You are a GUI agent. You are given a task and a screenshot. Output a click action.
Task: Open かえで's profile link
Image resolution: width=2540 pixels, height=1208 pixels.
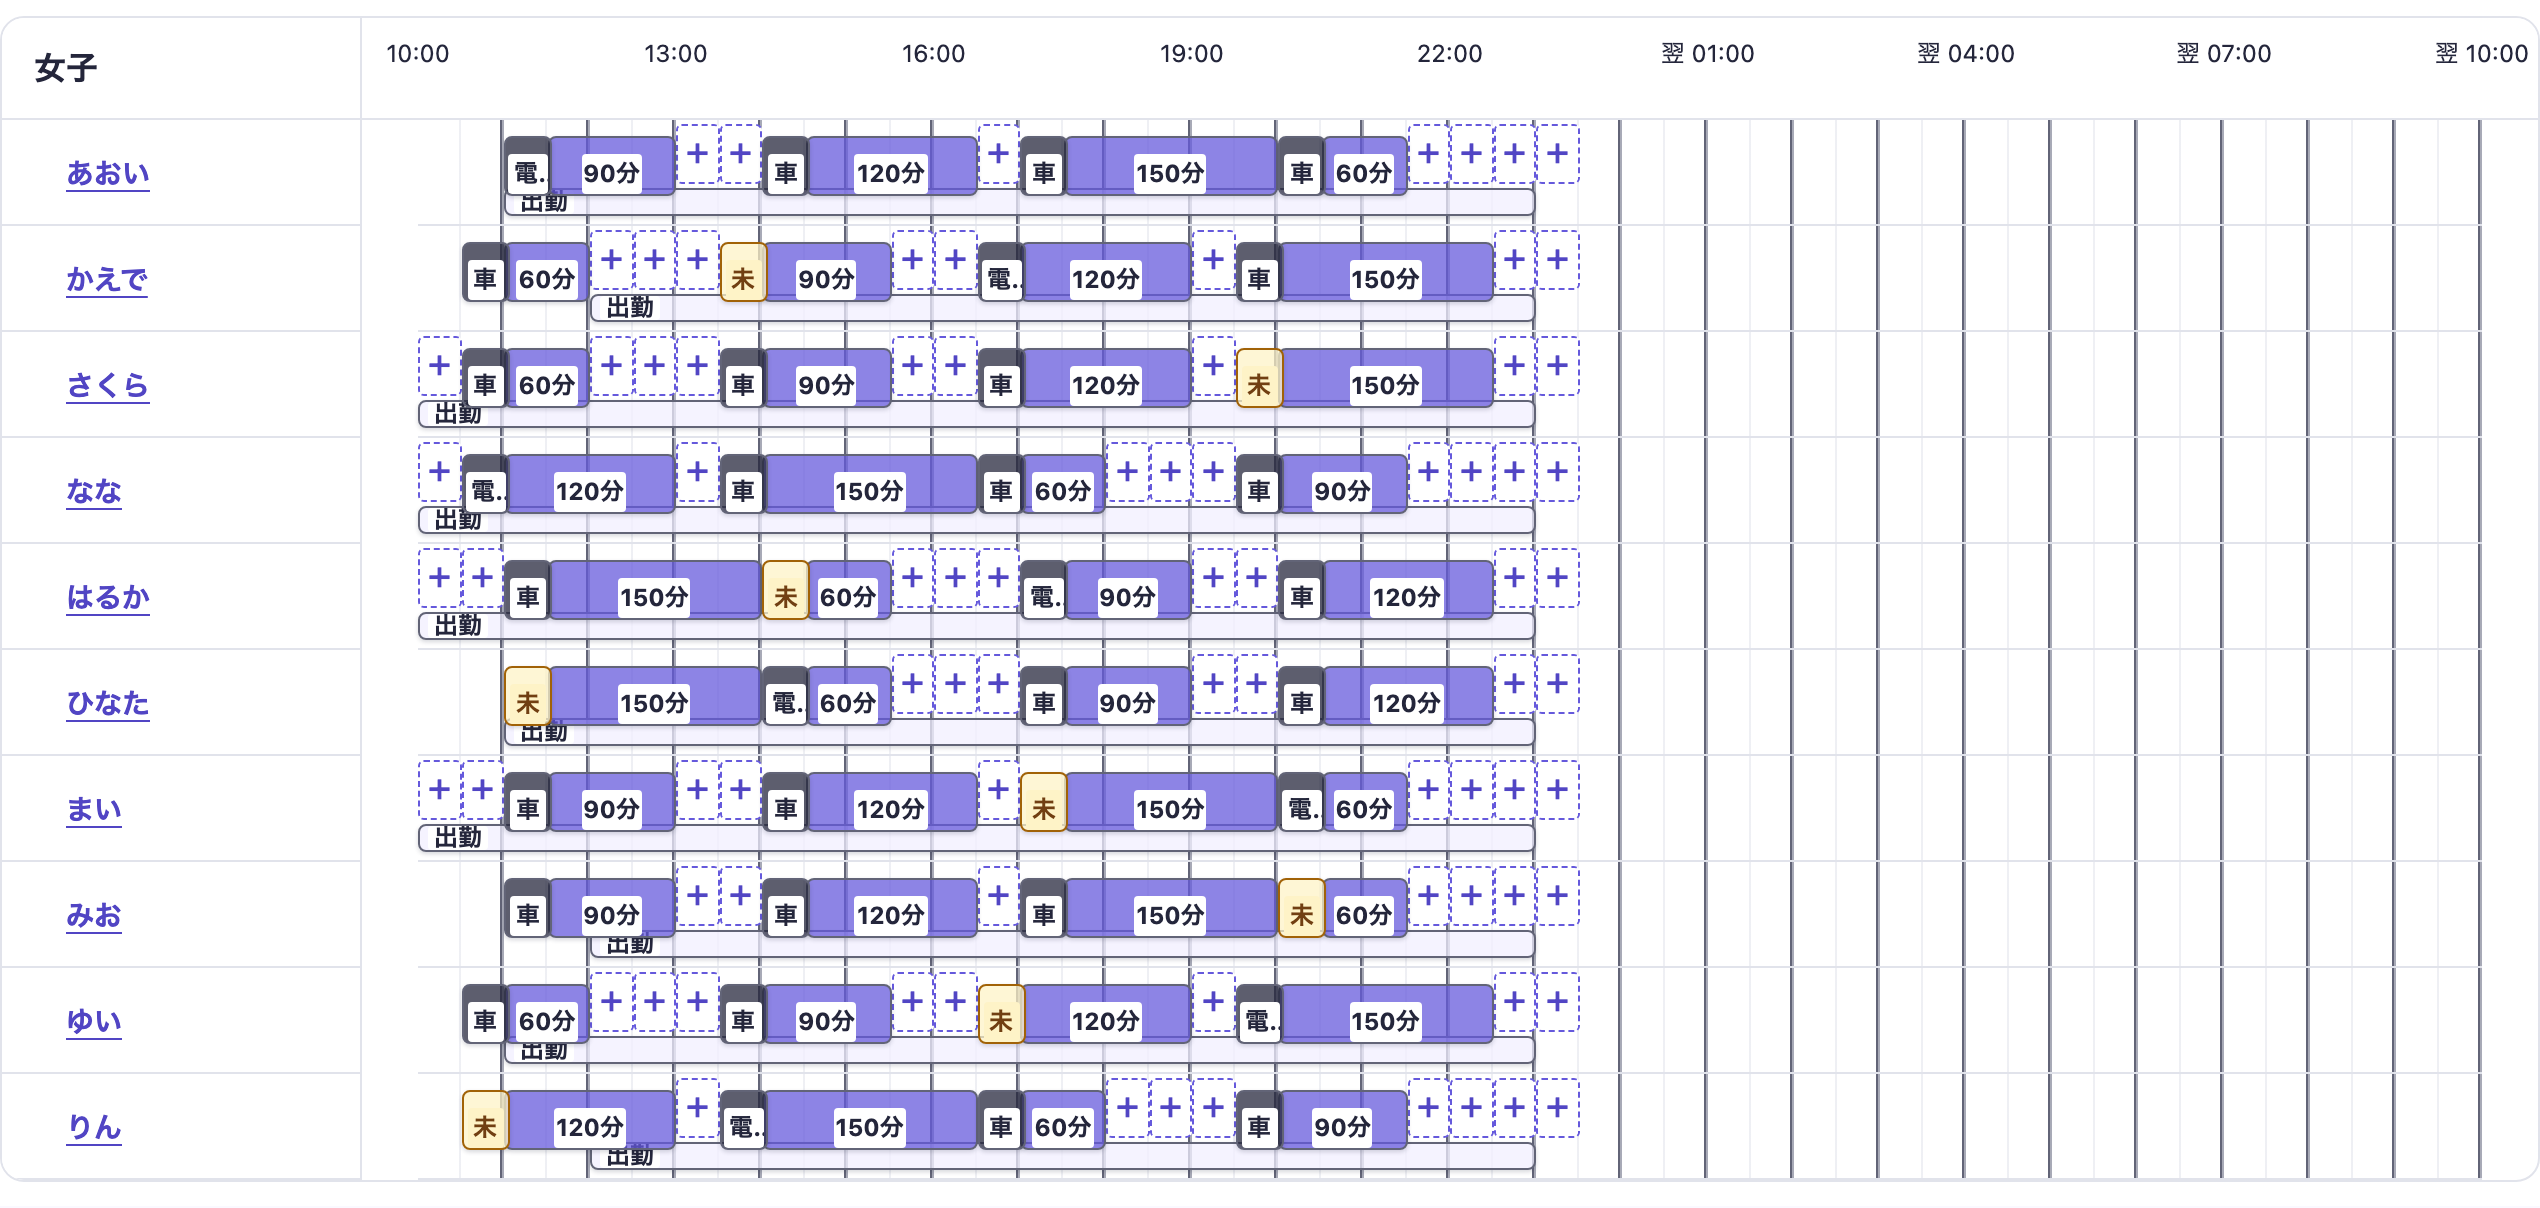107,280
